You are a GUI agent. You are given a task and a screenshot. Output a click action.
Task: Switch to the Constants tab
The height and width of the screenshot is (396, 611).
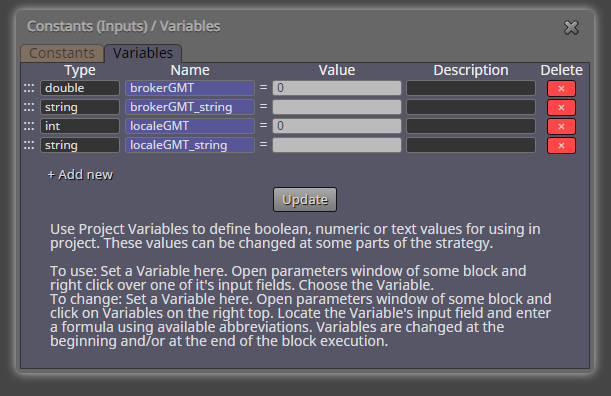click(x=62, y=53)
